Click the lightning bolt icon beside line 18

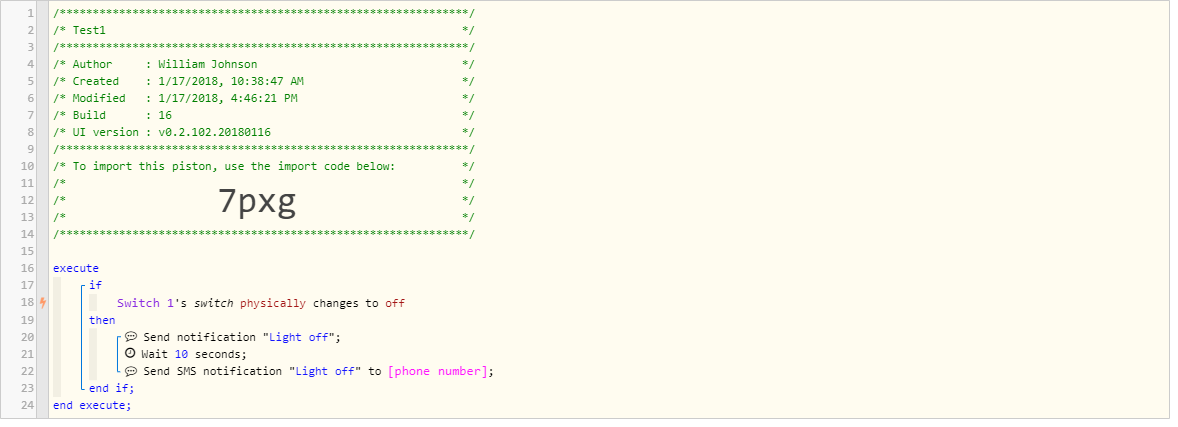coord(44,302)
